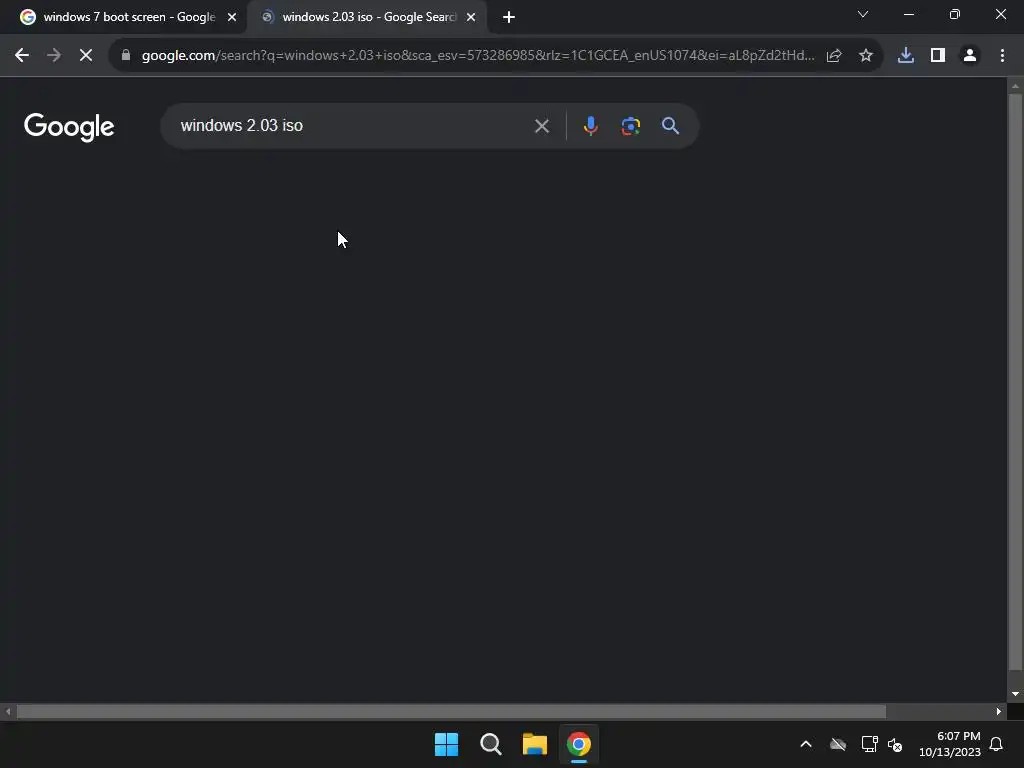Open network status tray icon
The image size is (1024, 768).
(x=869, y=744)
